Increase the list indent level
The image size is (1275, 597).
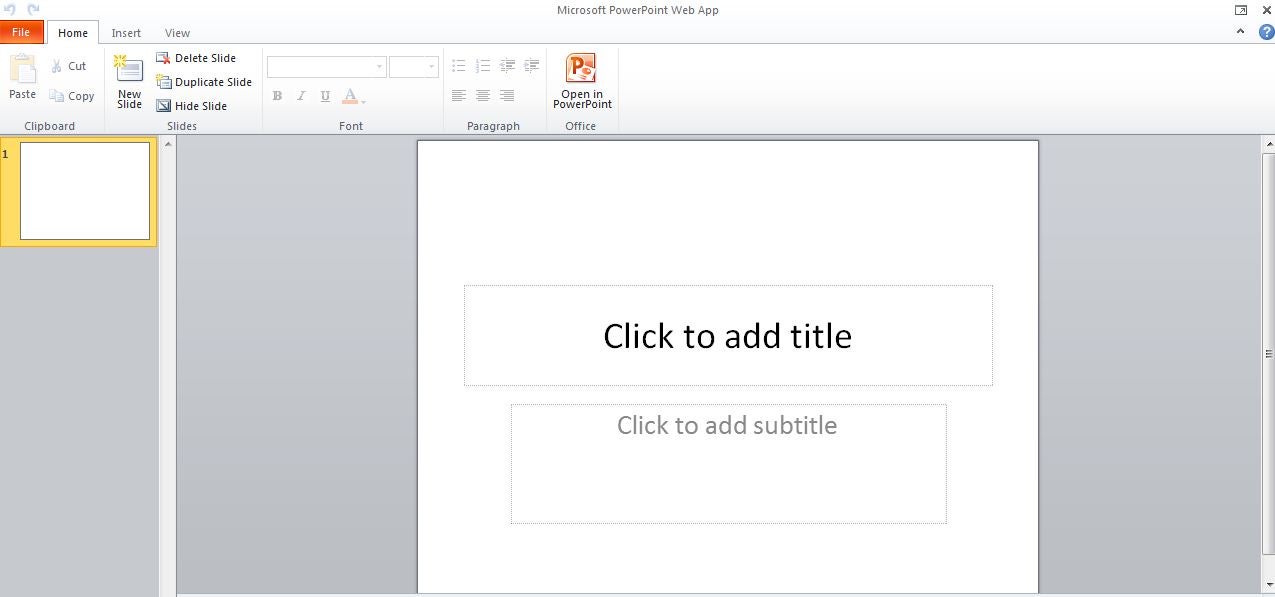532,66
